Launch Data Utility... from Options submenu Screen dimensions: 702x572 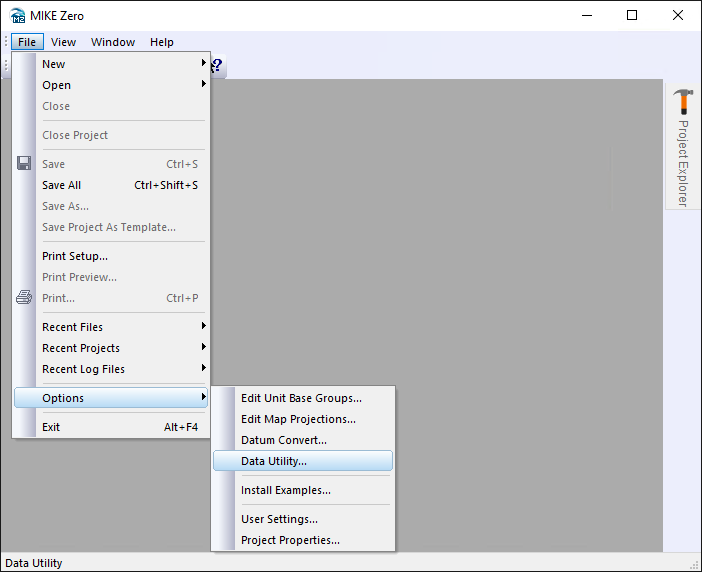coord(274,461)
